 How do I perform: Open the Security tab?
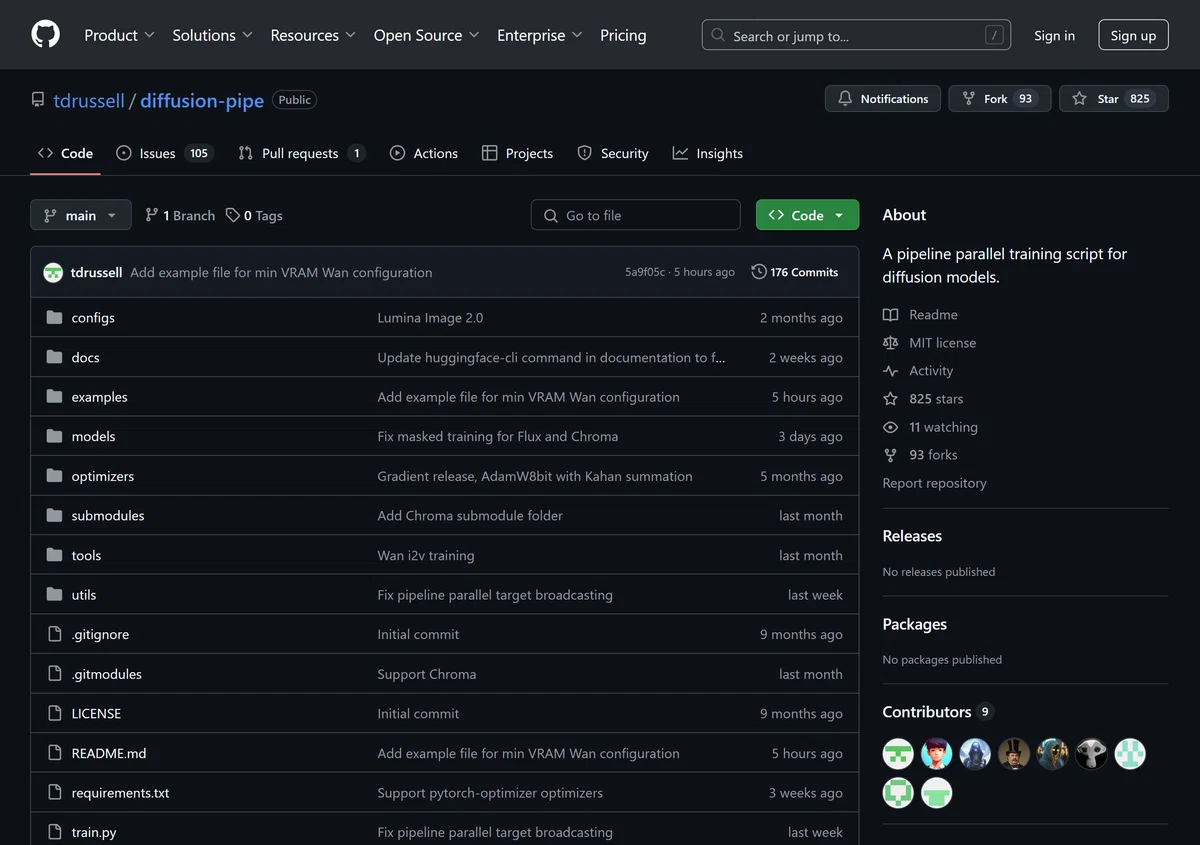[613, 153]
